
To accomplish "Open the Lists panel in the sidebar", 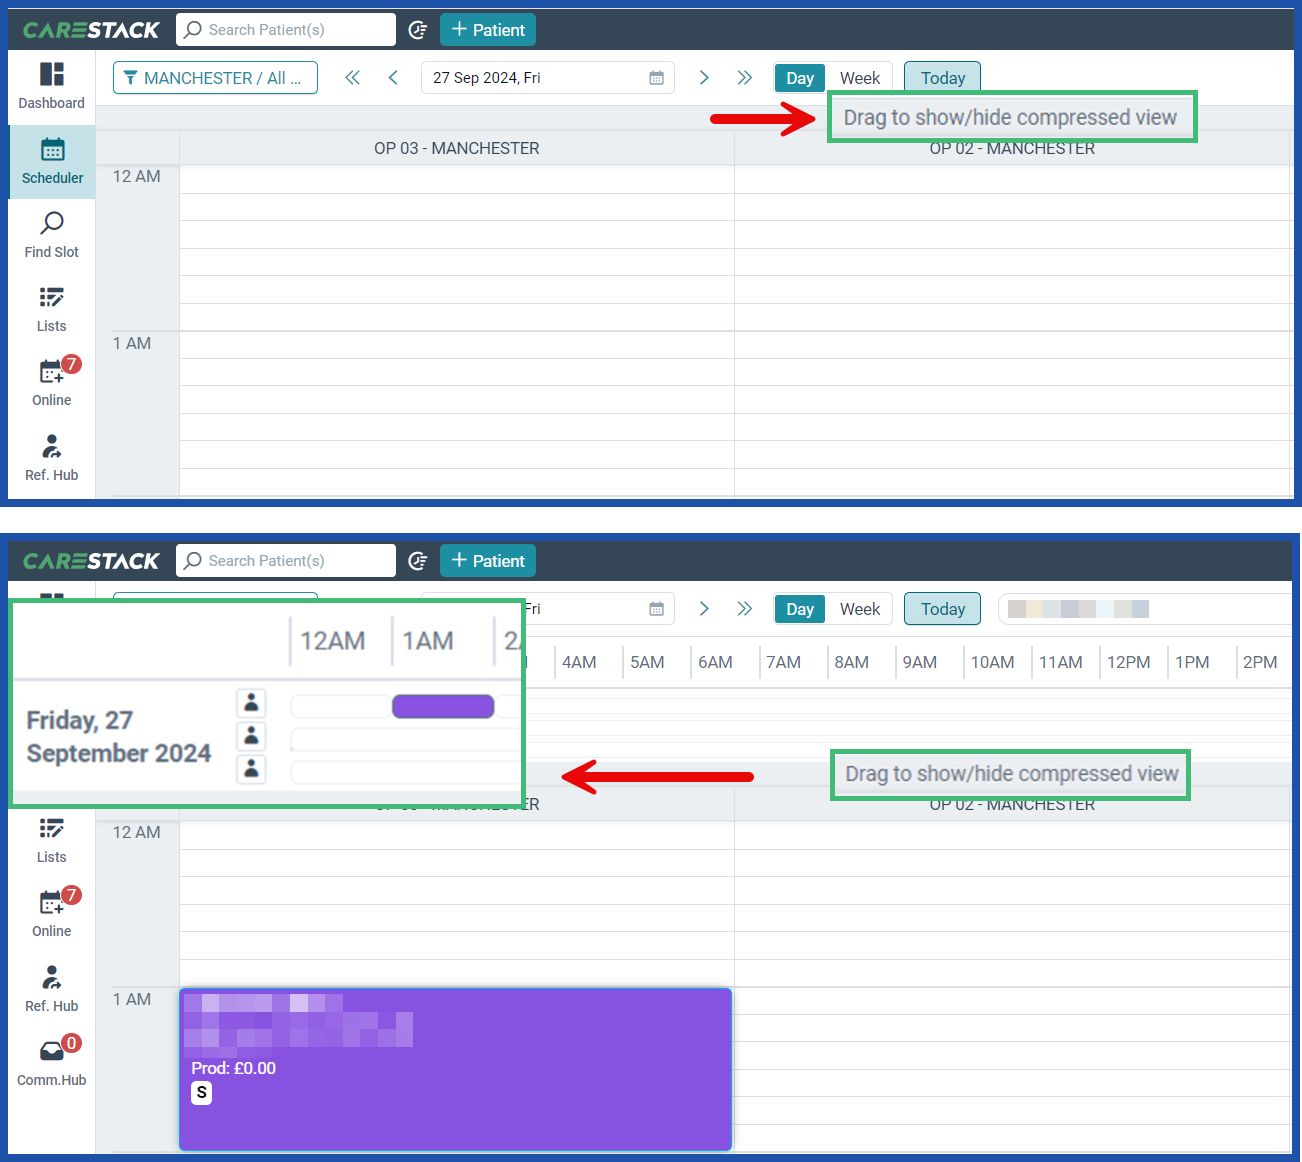I will pos(51,308).
